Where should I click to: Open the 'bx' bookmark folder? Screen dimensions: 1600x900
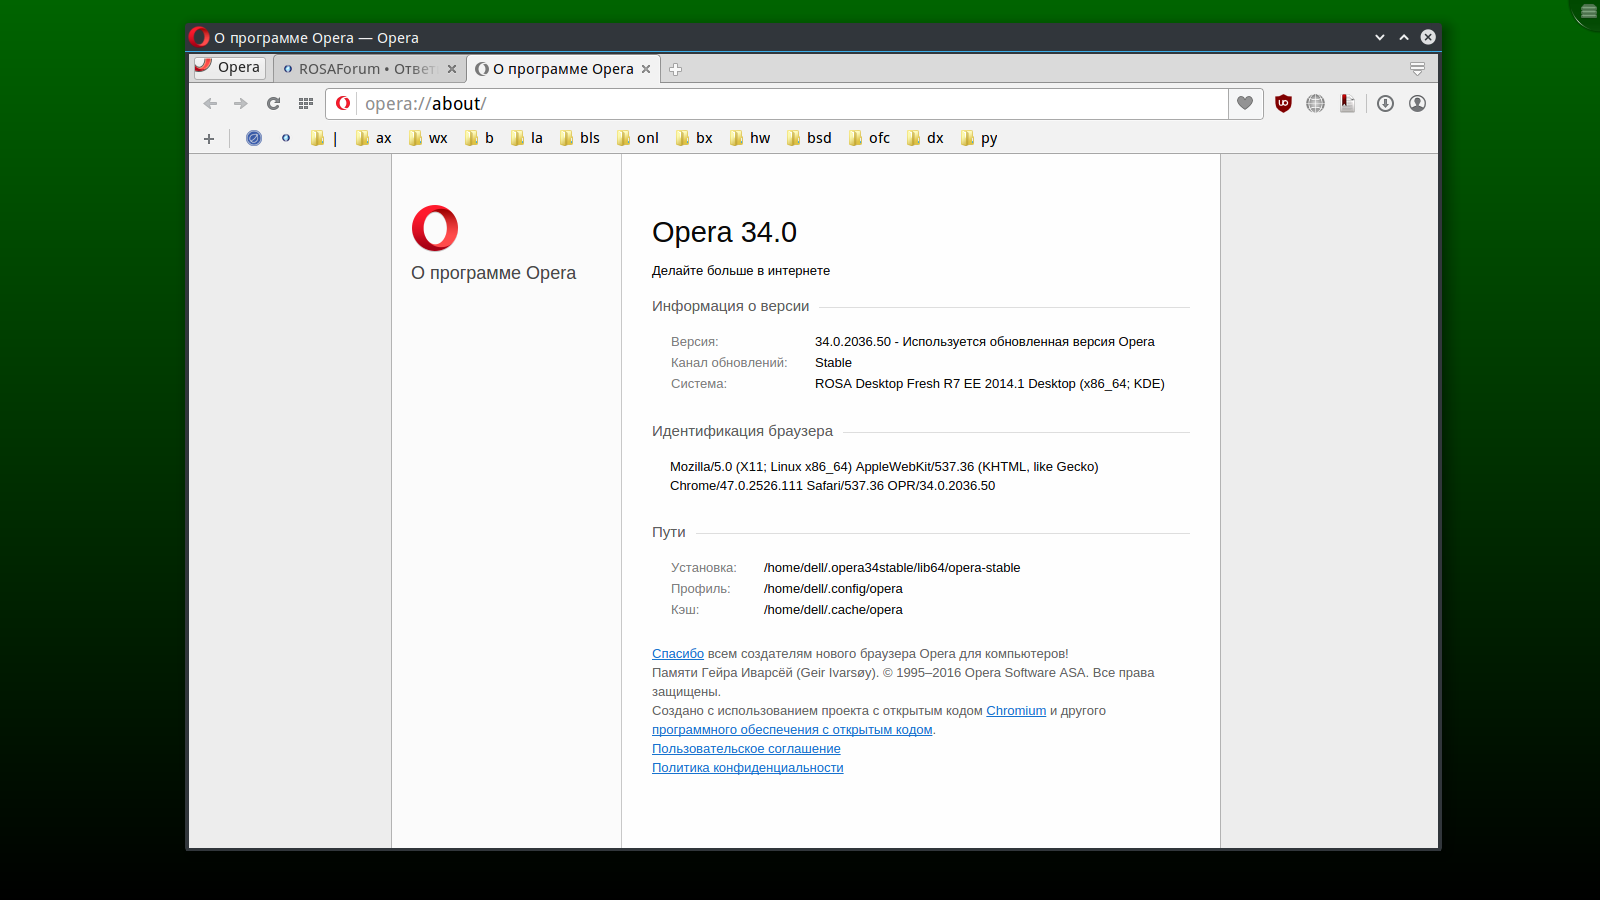pyautogui.click(x=694, y=138)
